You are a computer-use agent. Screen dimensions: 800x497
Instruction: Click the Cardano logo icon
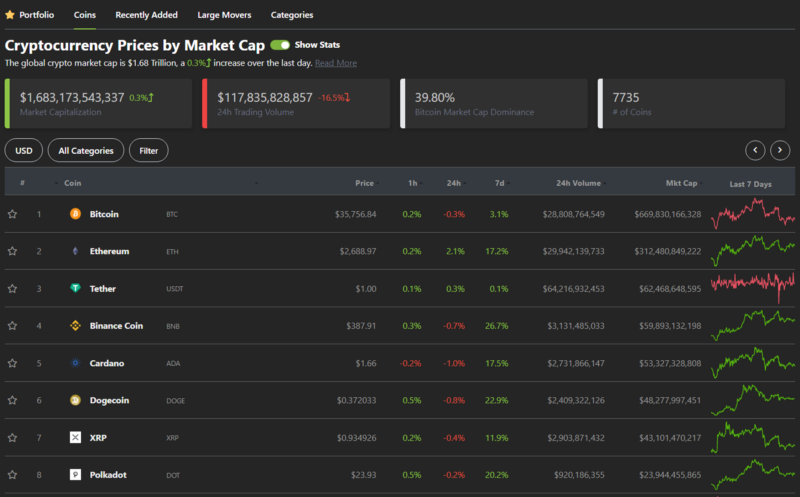tap(75, 363)
